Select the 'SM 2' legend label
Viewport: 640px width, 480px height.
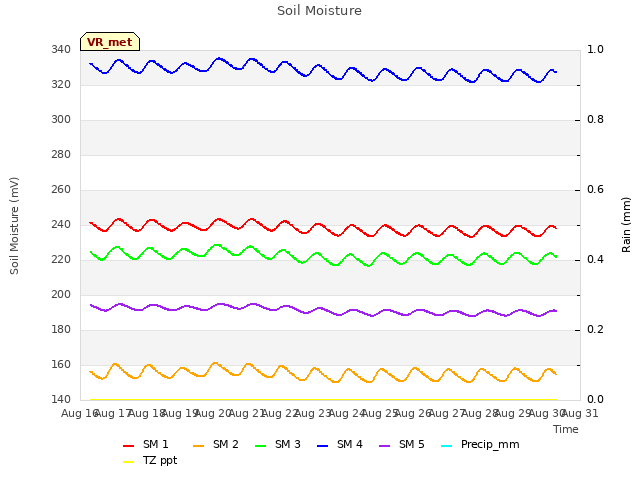click(226, 444)
